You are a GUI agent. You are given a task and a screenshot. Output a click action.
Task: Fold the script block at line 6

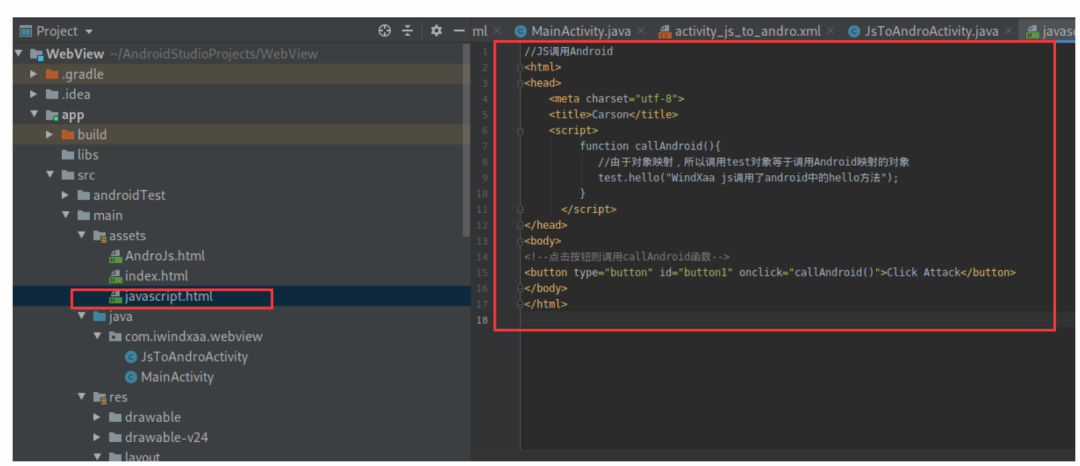(520, 130)
